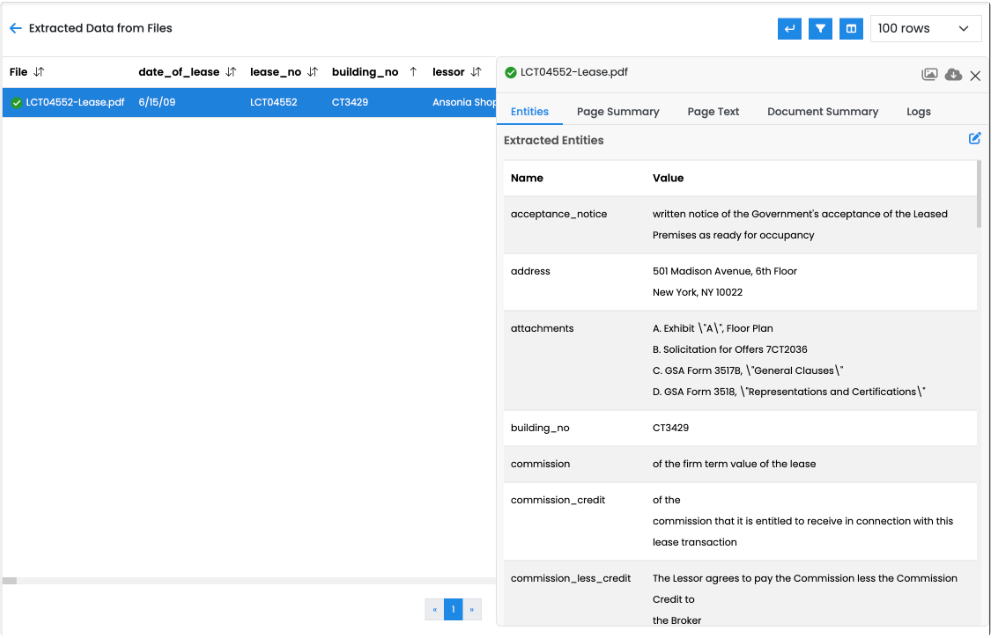The image size is (992, 638).
Task: Click the Name column header in entities
Action: (x=527, y=178)
